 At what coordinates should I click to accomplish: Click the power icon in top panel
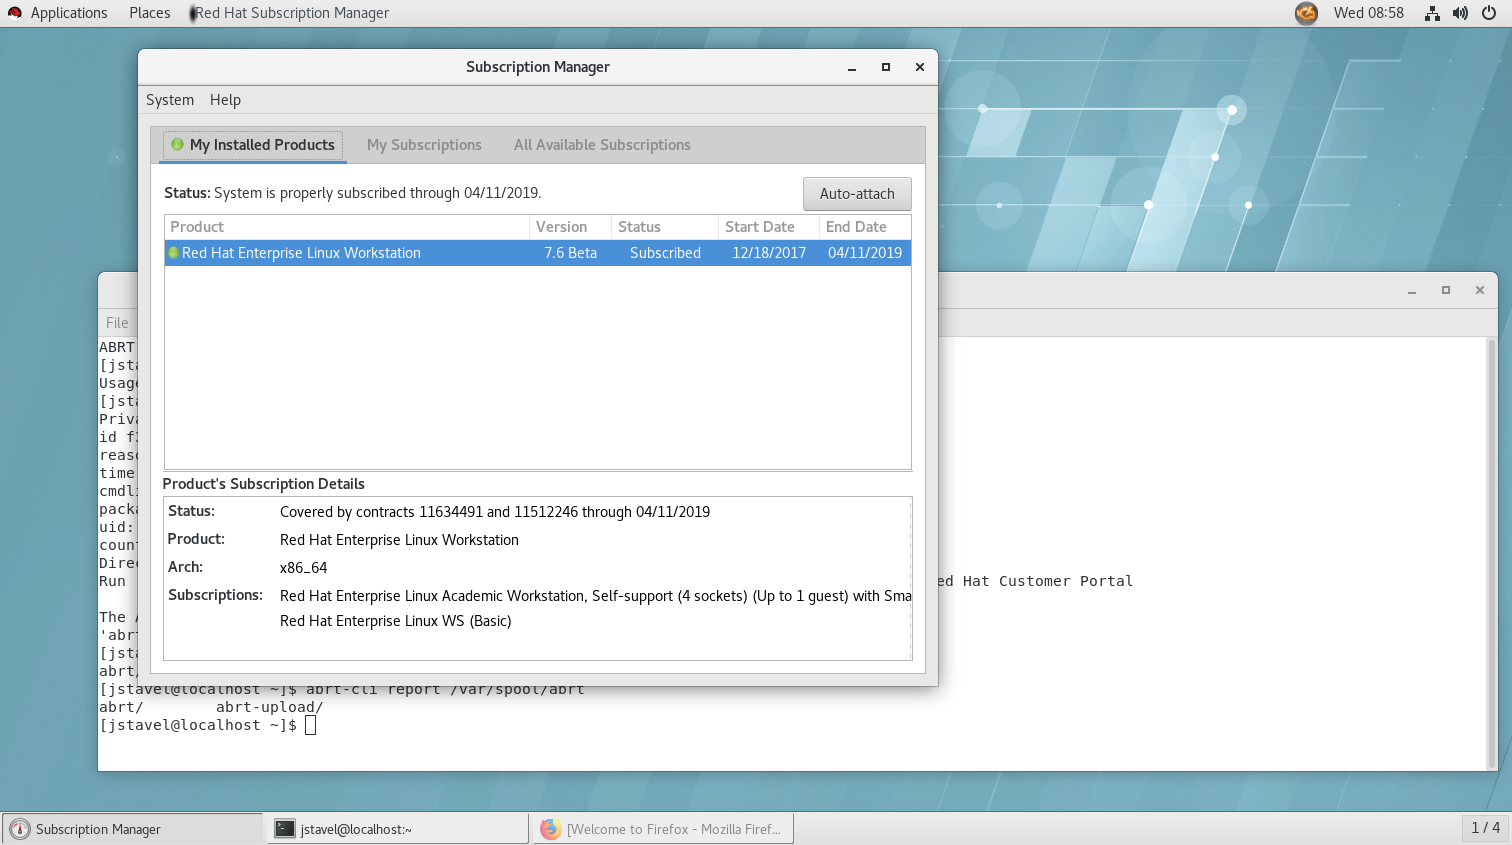click(1488, 13)
